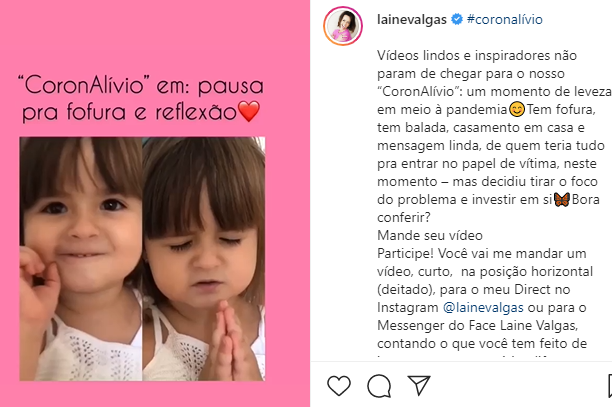Click the 'CoronAlívio em: pausa' title text
The height and width of the screenshot is (407, 612).
[141, 85]
